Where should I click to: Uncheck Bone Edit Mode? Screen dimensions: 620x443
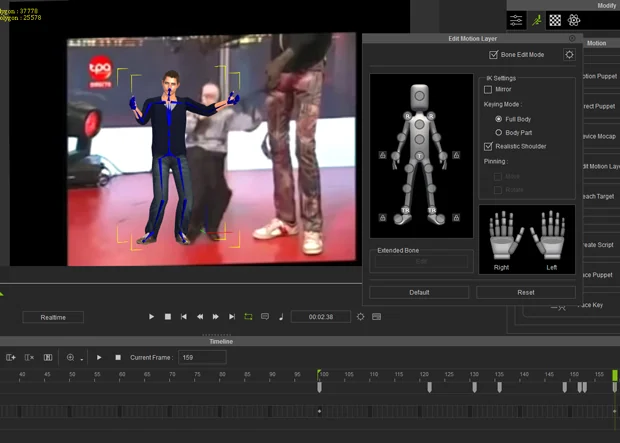click(493, 55)
